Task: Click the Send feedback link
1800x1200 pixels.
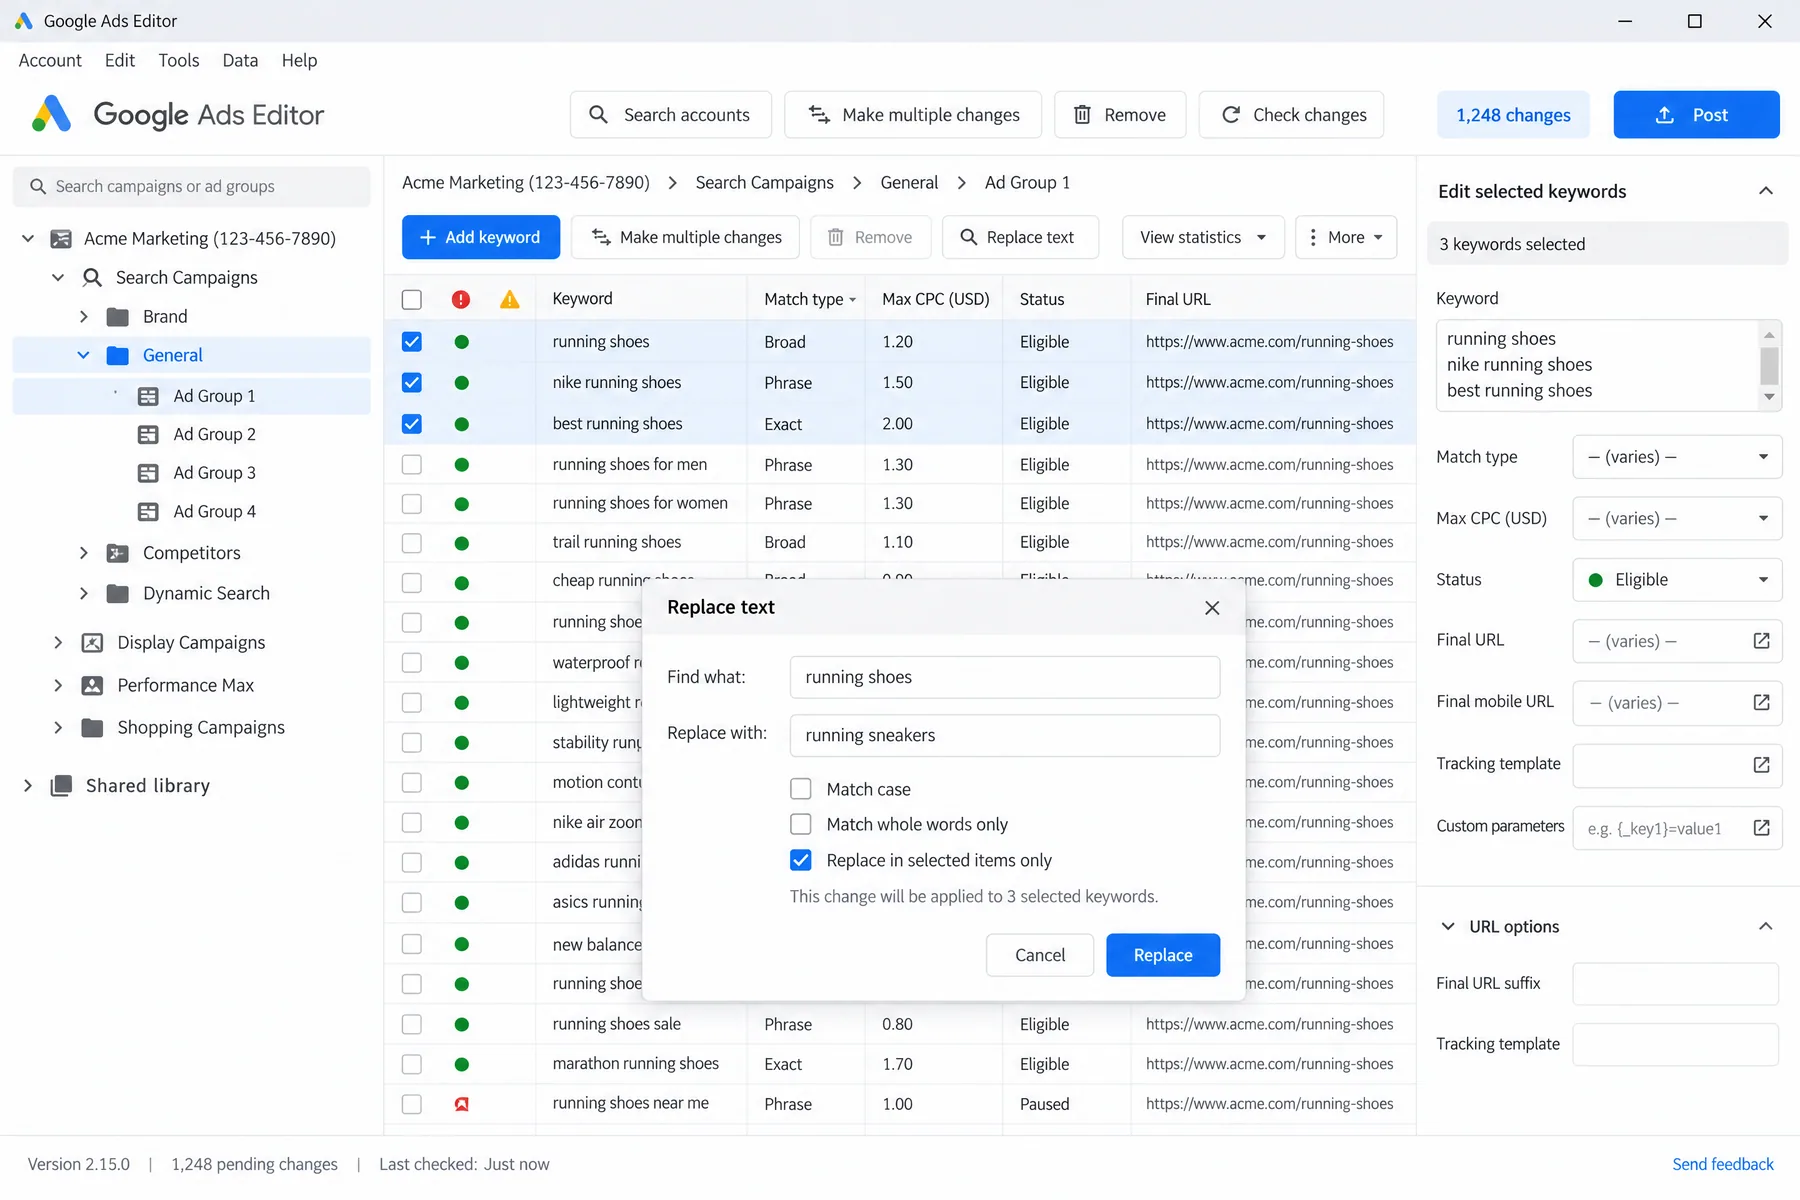Action: pyautogui.click(x=1723, y=1164)
